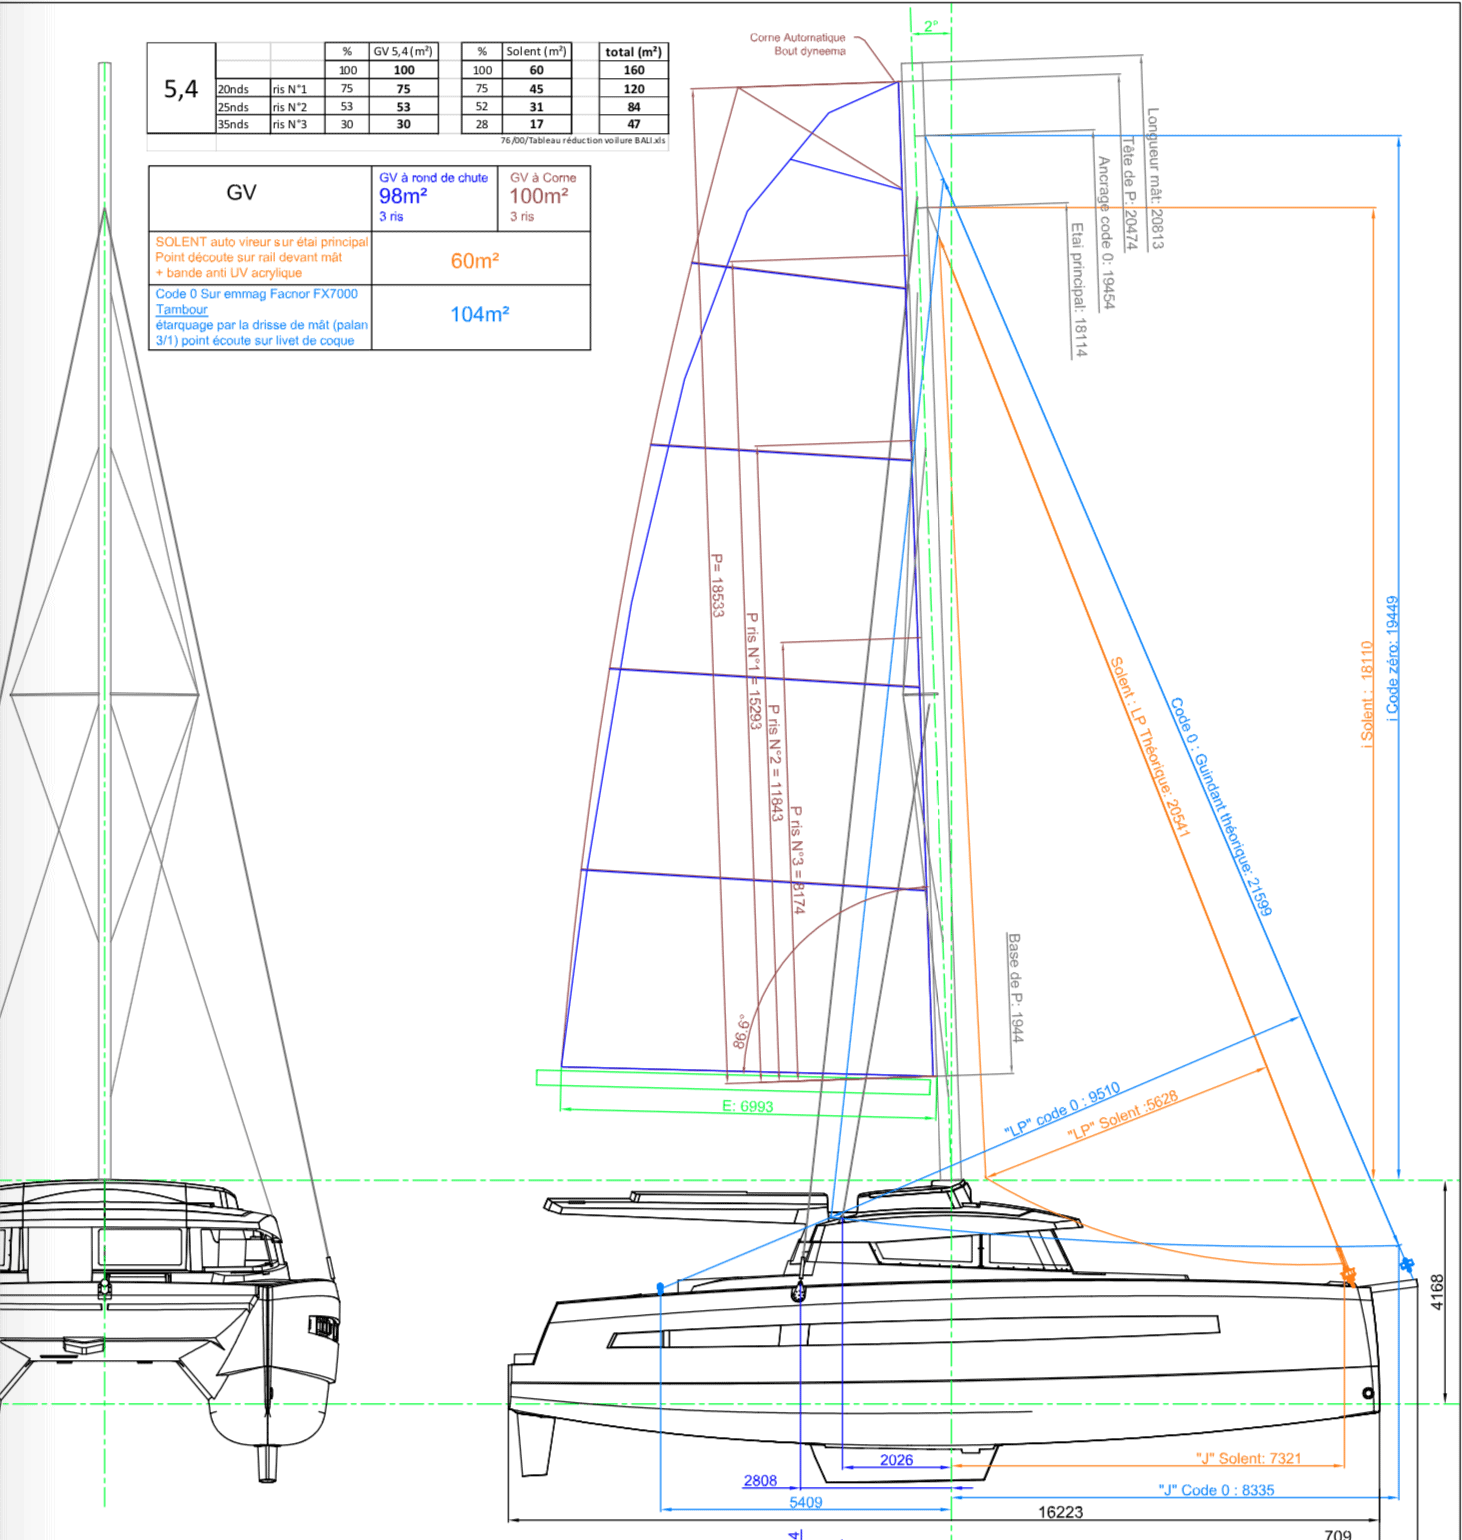Image resolution: width=1462 pixels, height=1540 pixels.
Task: Click the 2026 keel dimension value
Action: tap(896, 1460)
